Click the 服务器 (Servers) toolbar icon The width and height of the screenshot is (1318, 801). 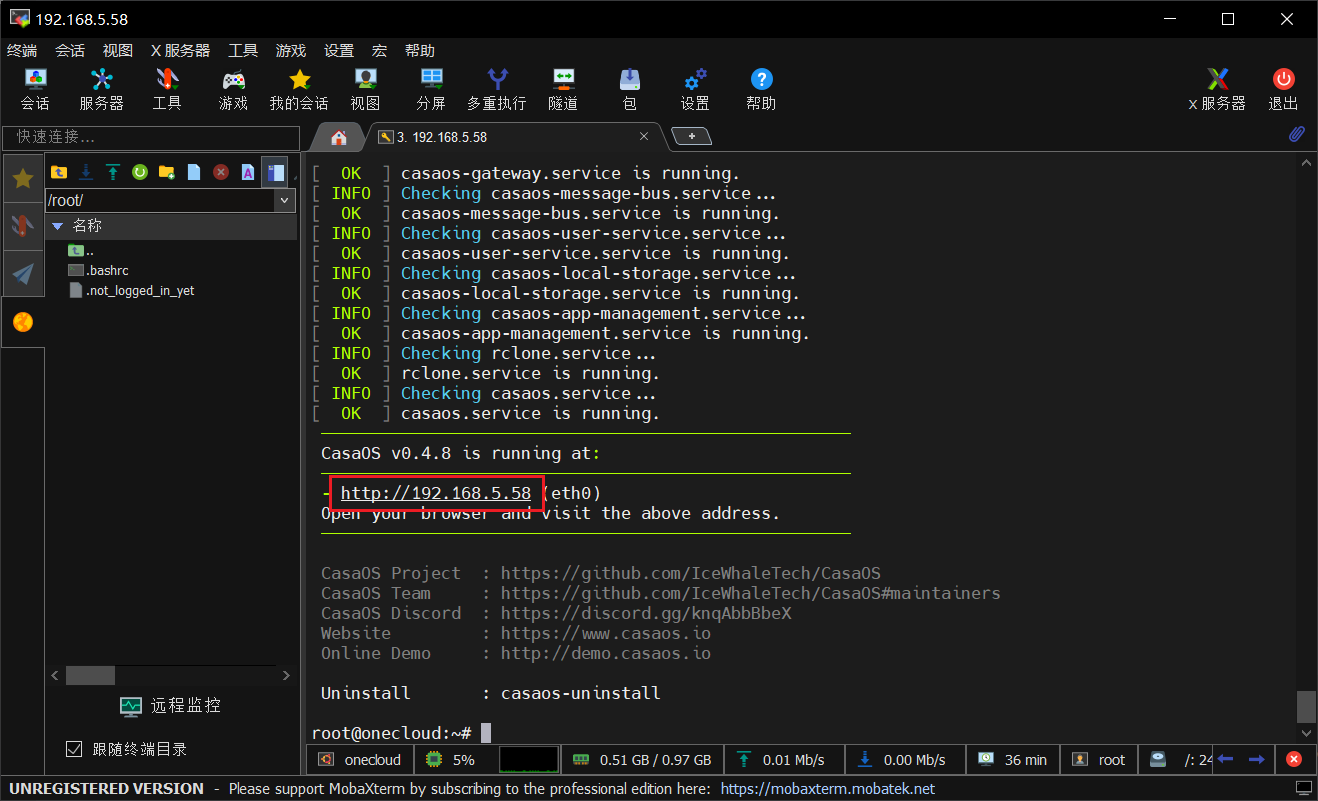pyautogui.click(x=101, y=89)
